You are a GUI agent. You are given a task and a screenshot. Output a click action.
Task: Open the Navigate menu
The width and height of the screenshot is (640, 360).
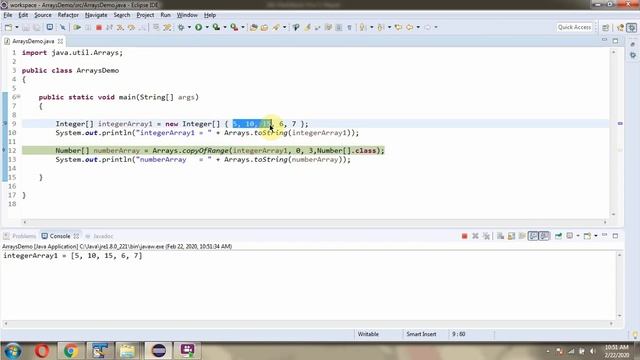coord(96,15)
